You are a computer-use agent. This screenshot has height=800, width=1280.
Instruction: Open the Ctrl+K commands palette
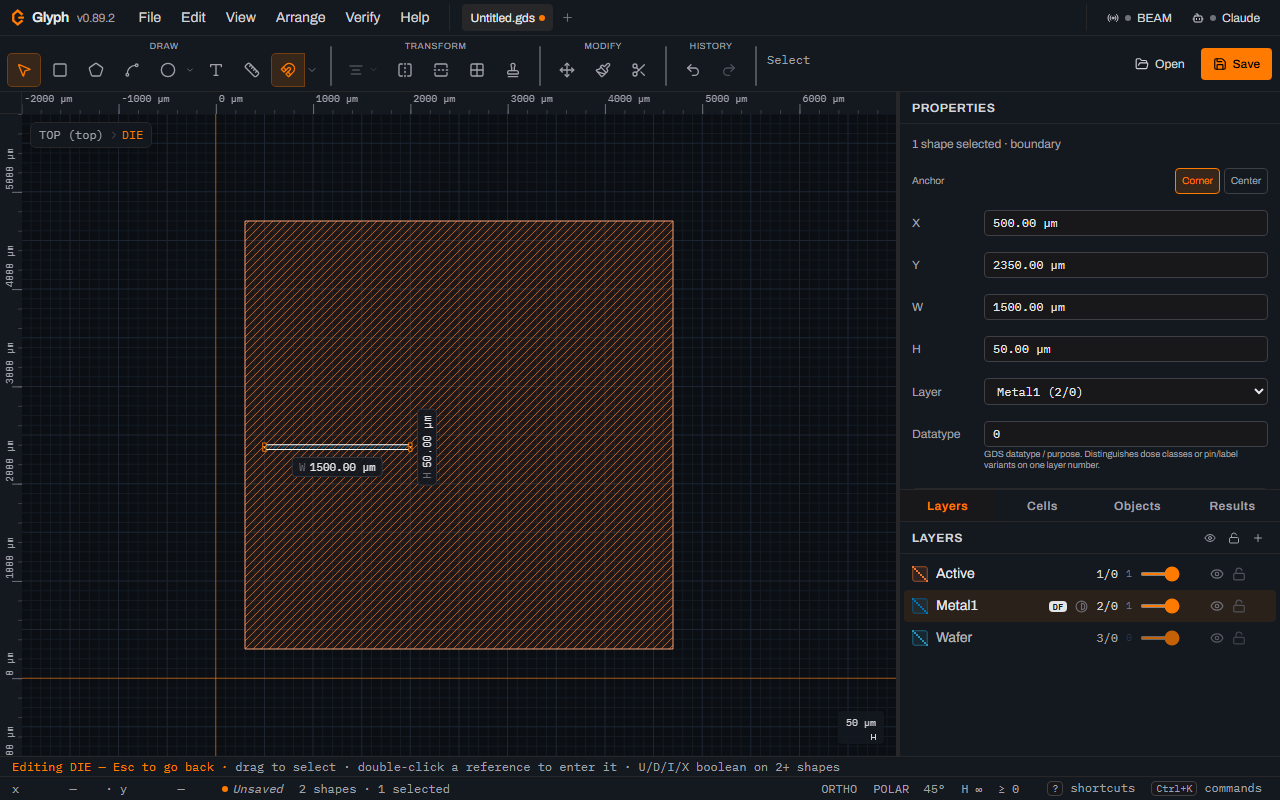[1206, 789]
